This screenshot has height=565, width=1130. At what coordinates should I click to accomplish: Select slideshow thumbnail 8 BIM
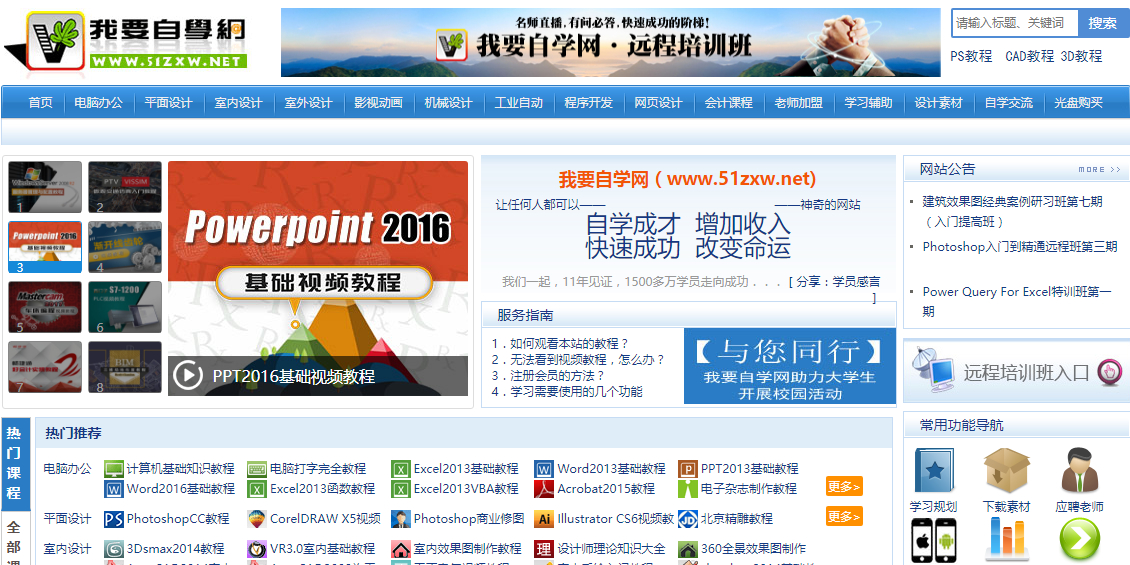pos(125,368)
